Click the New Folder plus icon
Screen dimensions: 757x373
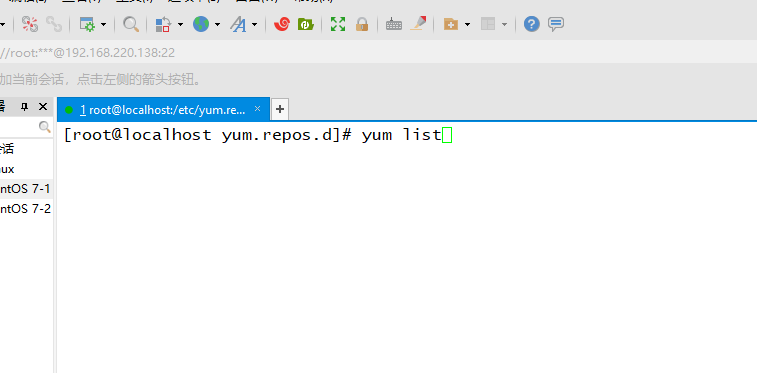[450, 24]
